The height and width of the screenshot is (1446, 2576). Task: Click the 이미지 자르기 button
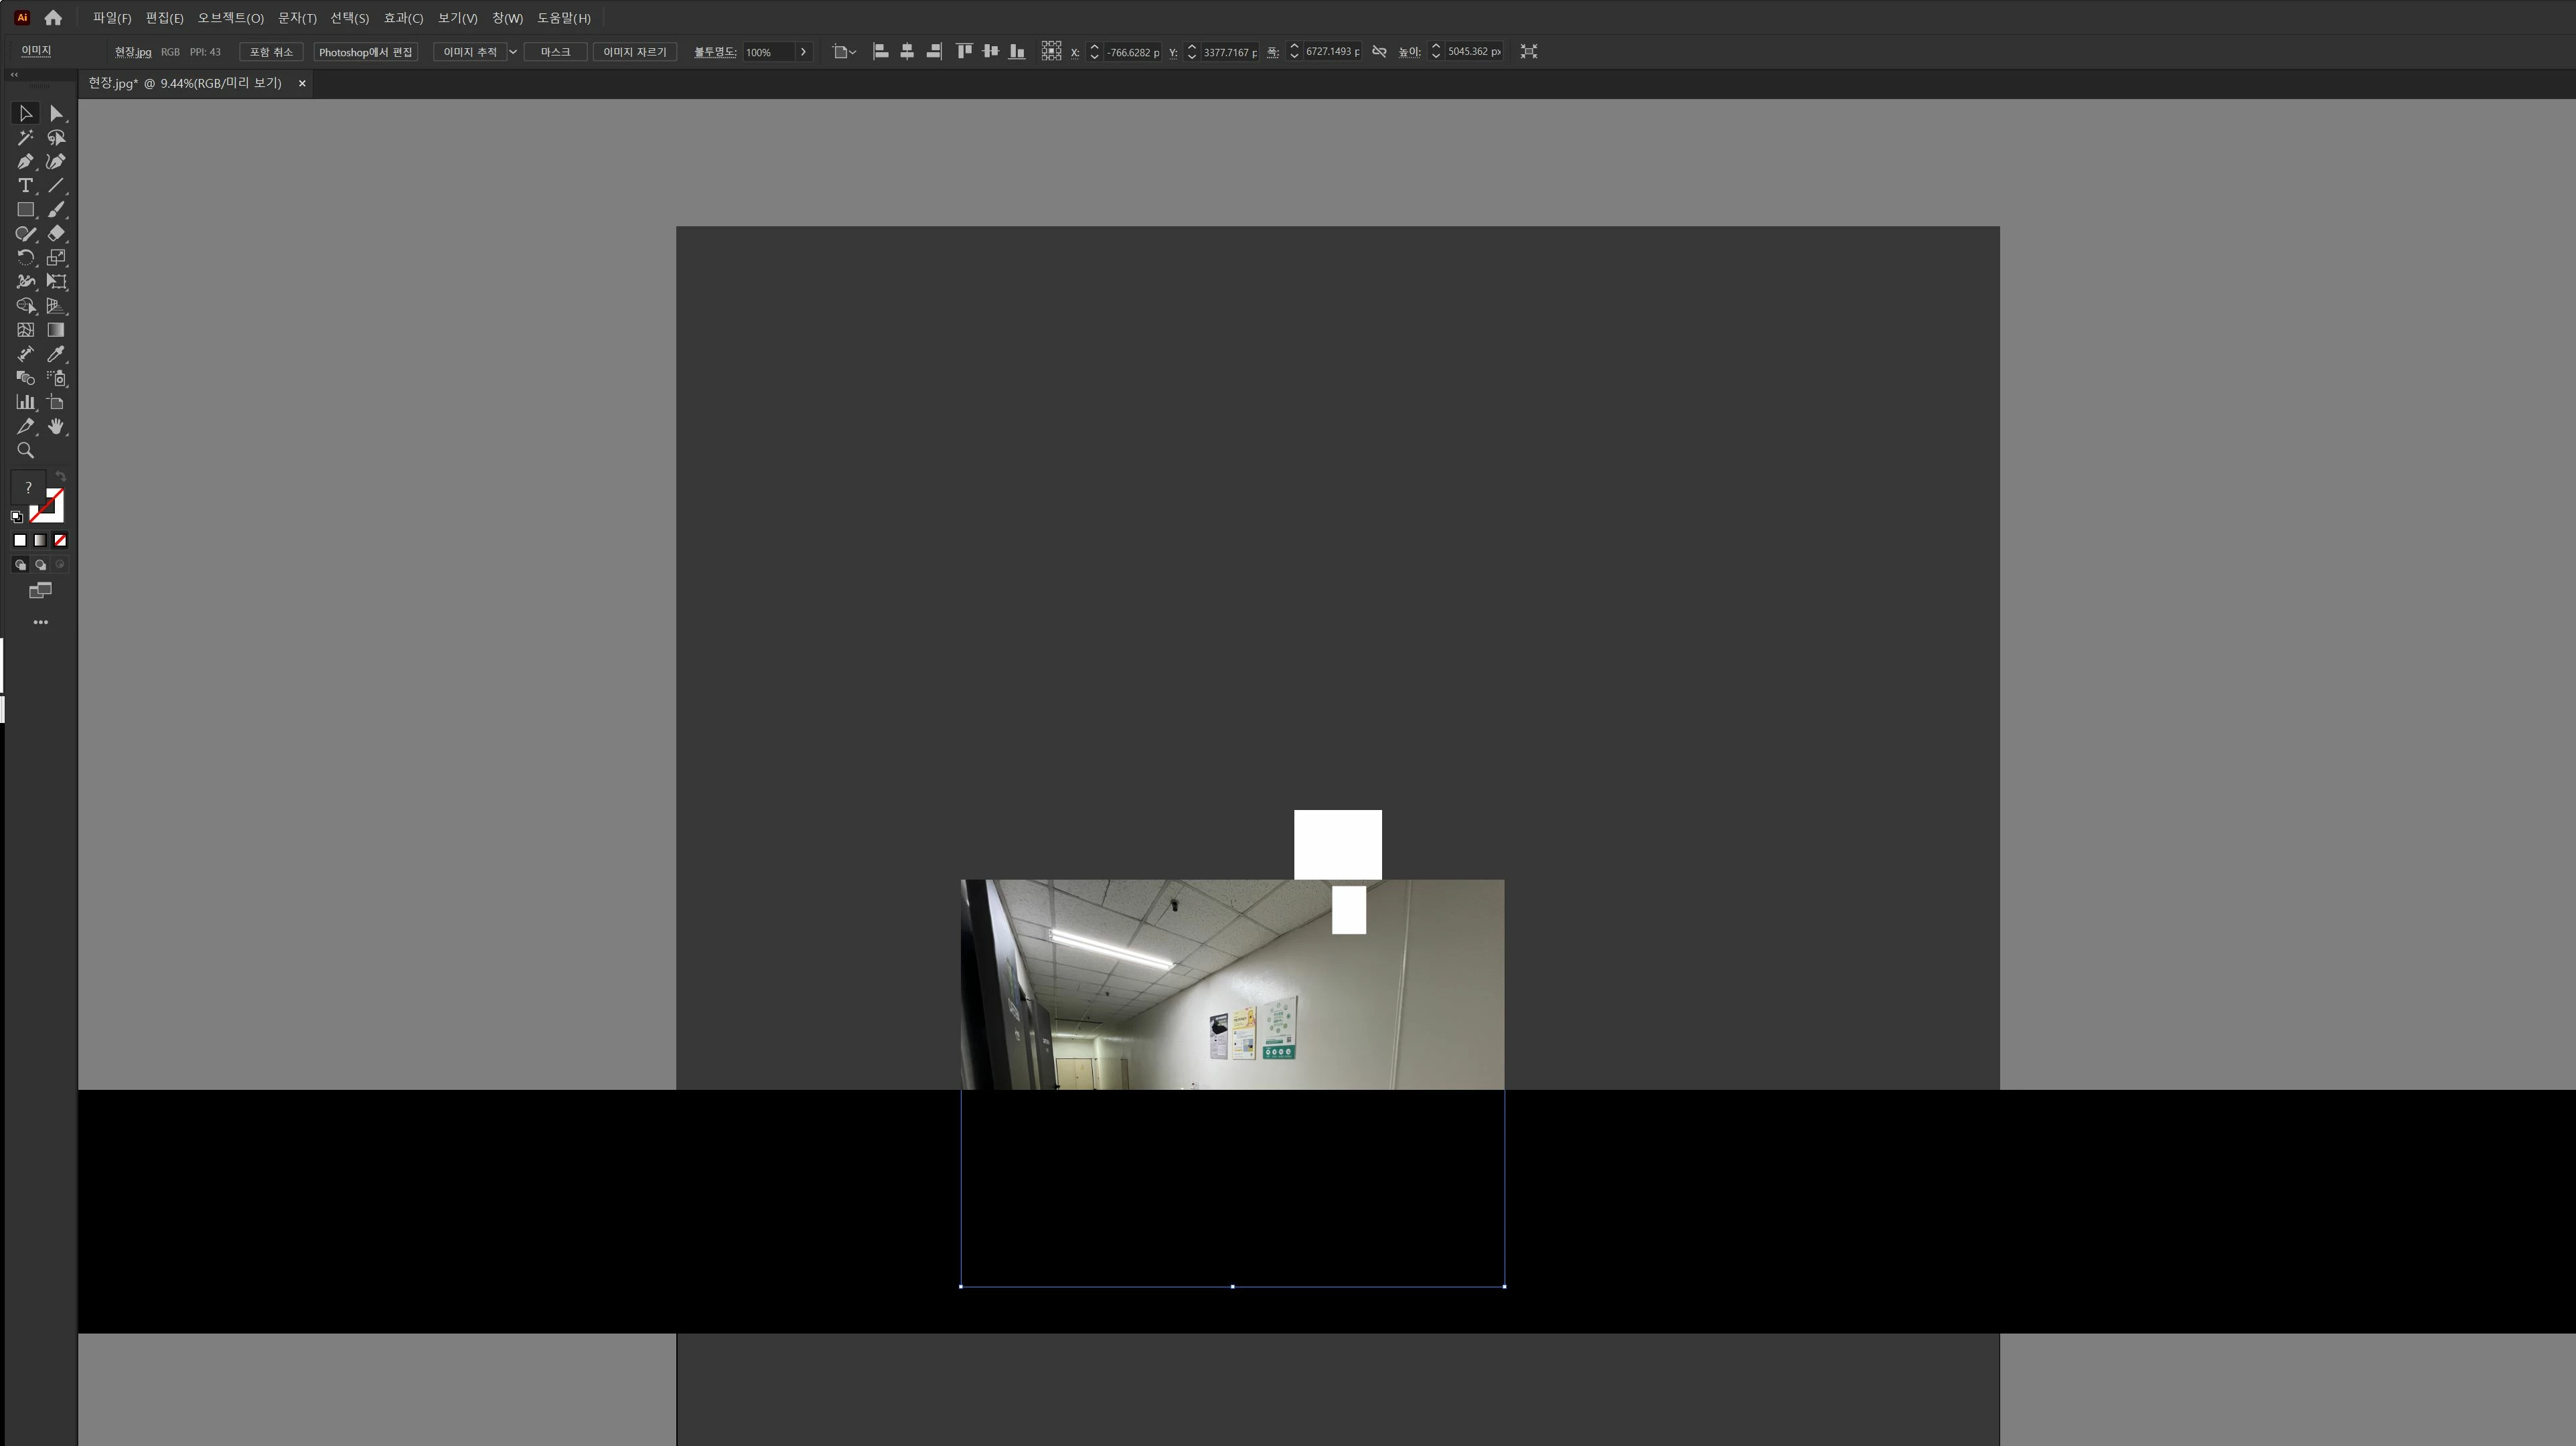(x=634, y=52)
